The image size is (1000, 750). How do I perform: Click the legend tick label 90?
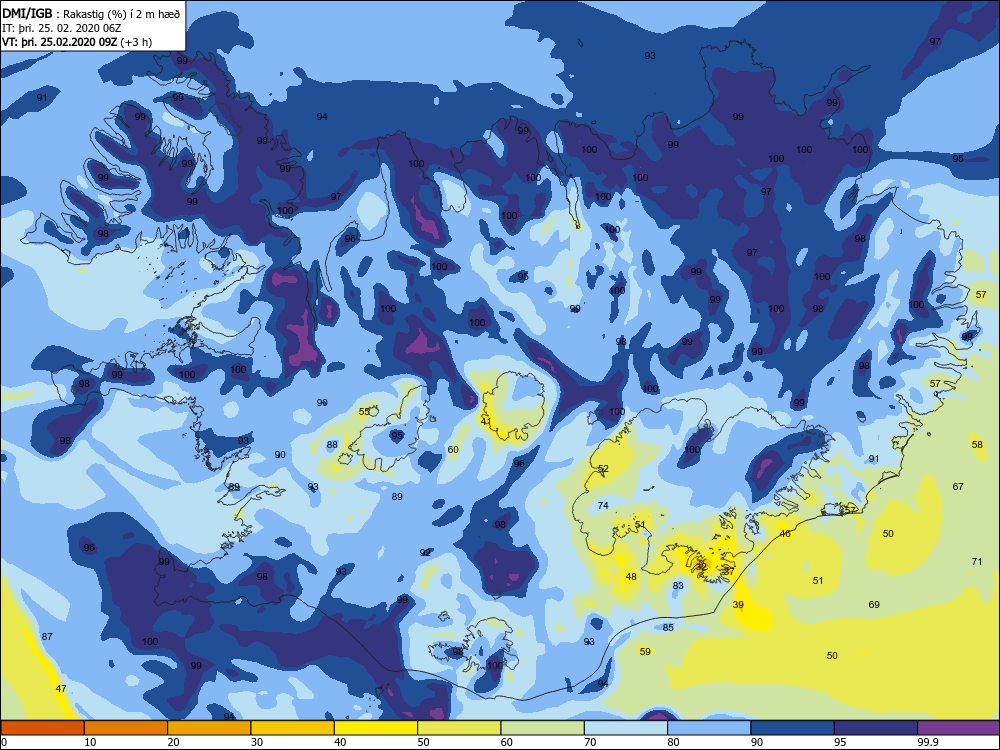coord(757,742)
